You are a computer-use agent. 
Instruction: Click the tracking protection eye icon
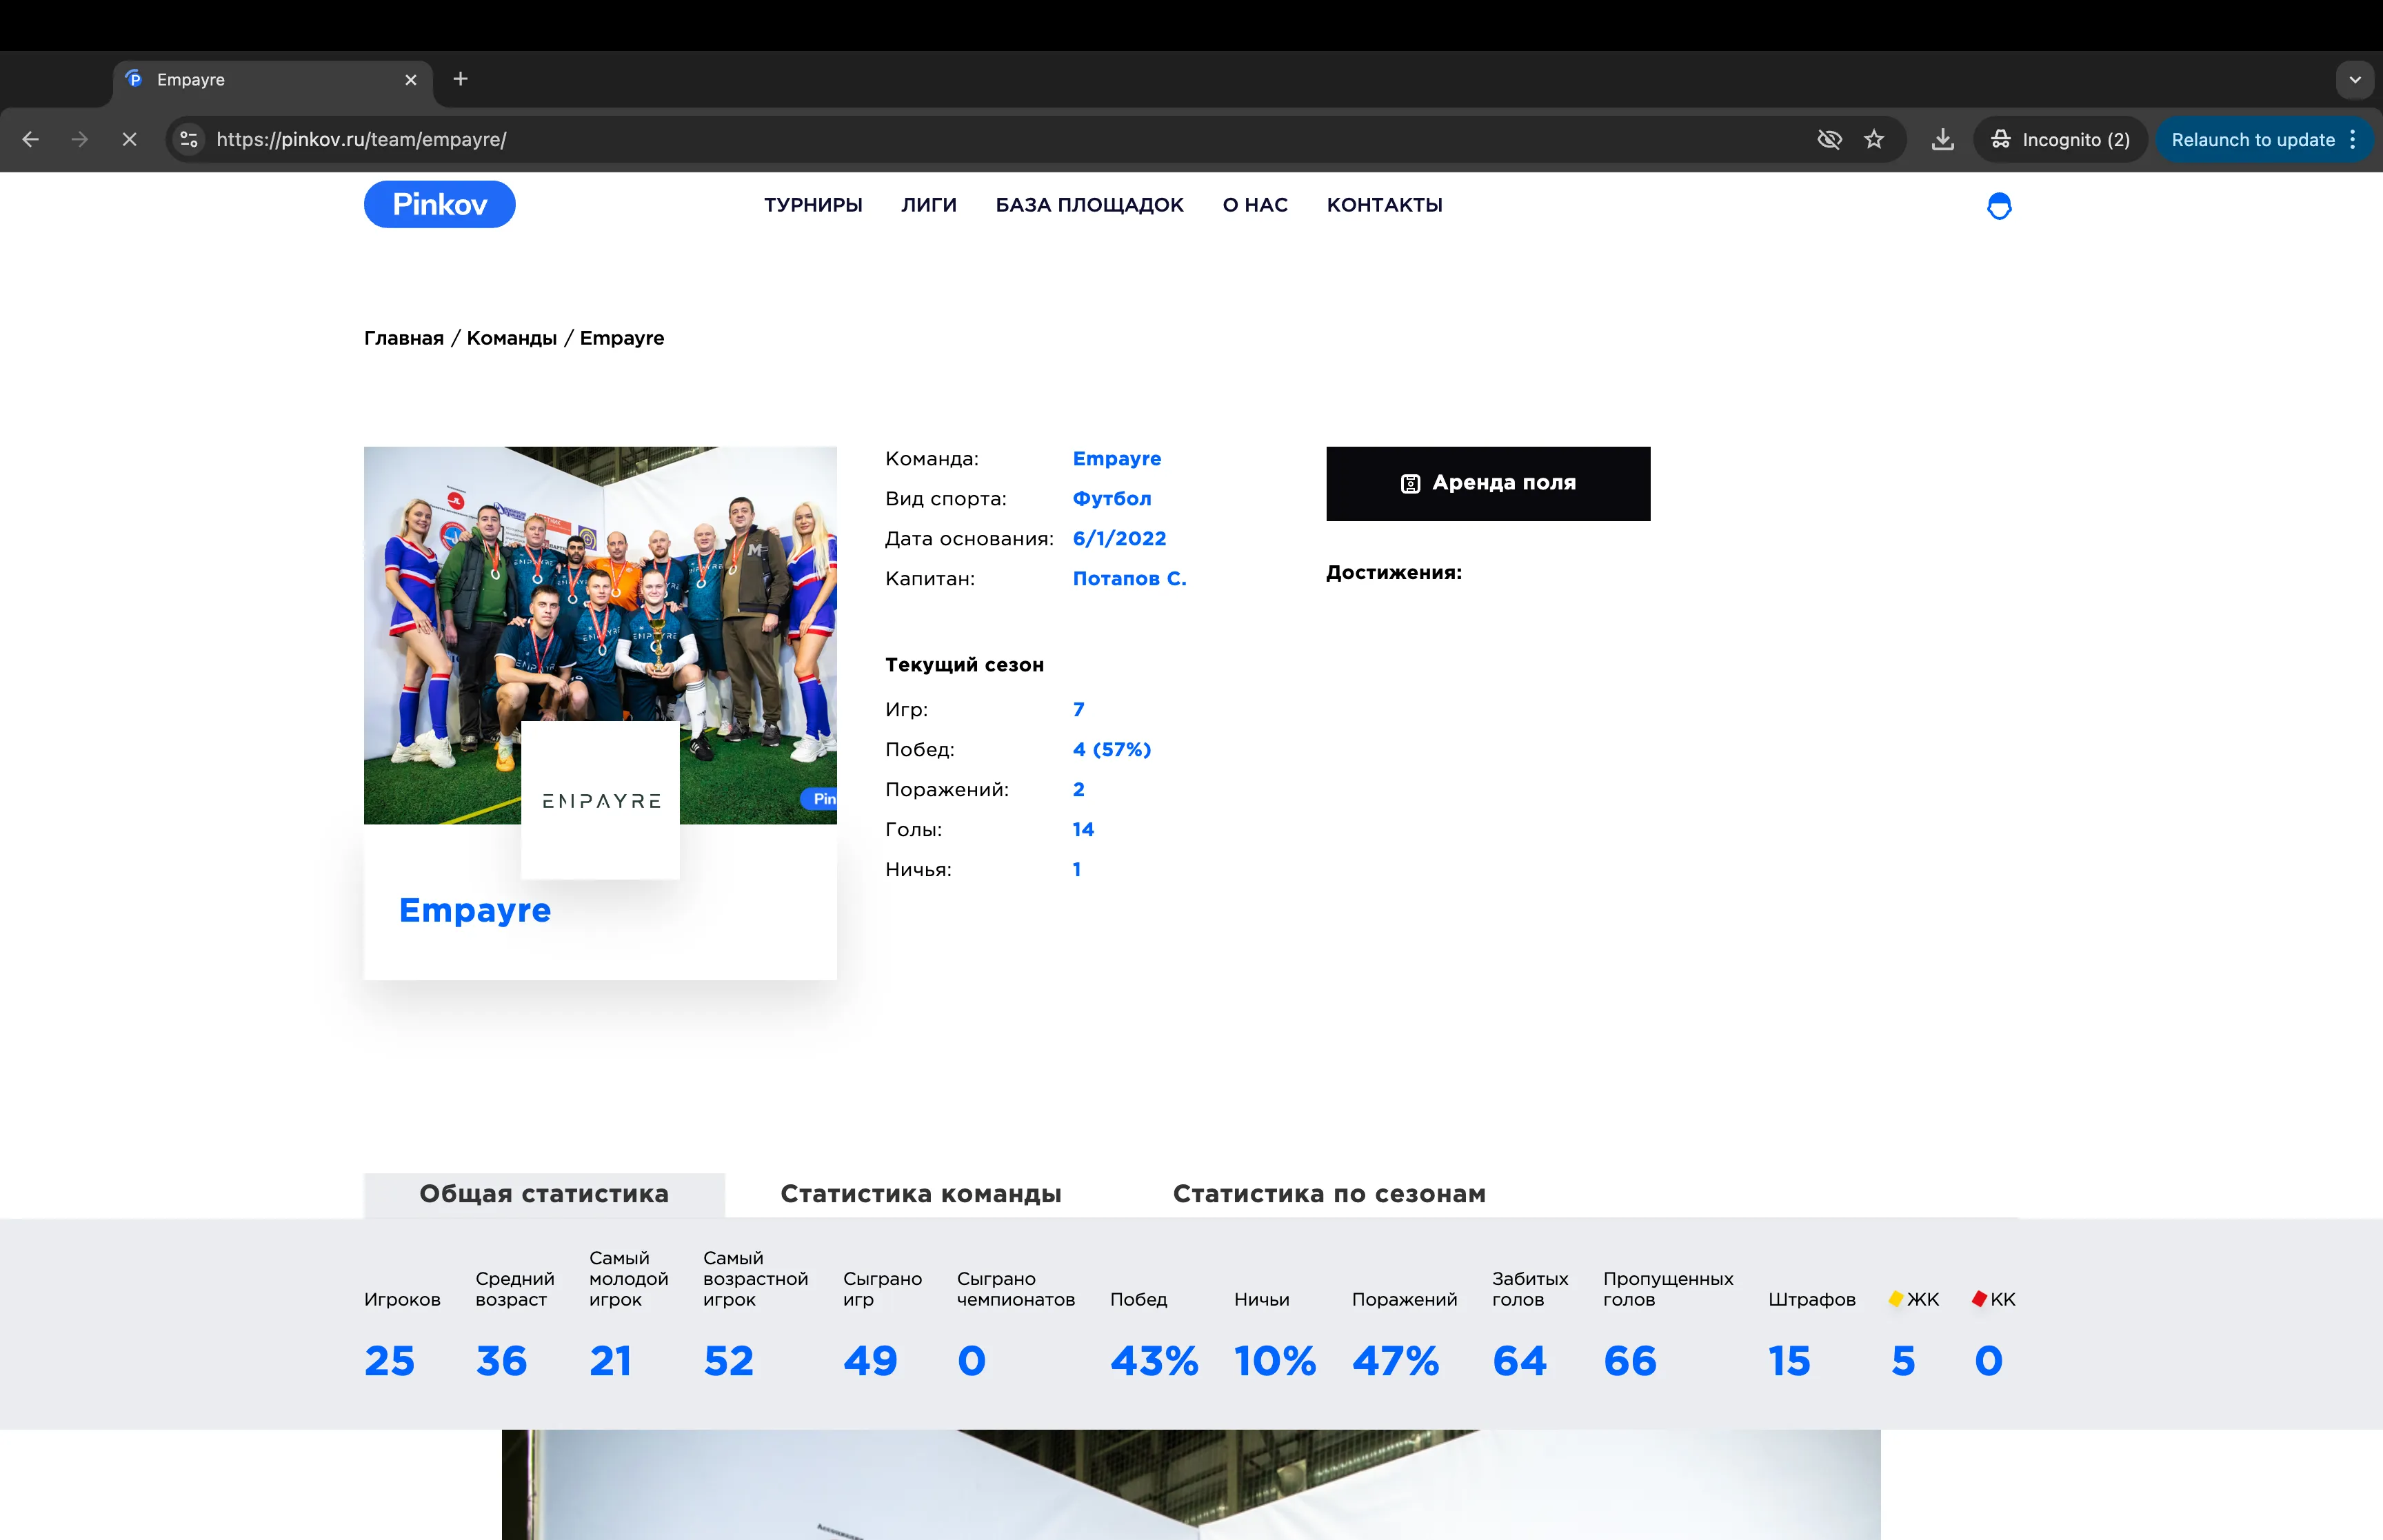(x=1829, y=140)
